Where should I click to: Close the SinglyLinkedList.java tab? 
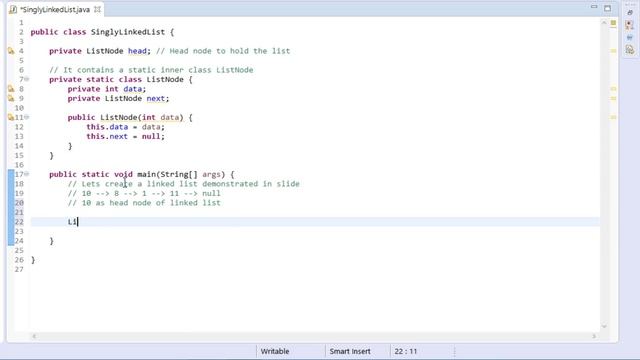[98, 9]
